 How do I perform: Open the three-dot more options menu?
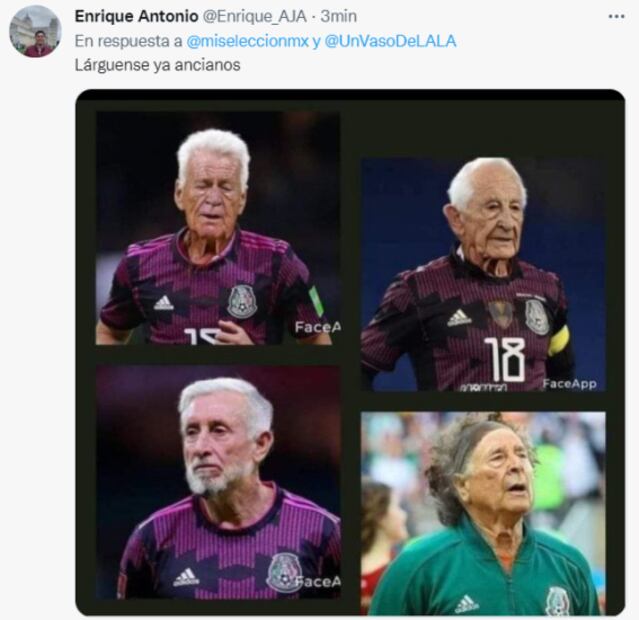point(615,17)
